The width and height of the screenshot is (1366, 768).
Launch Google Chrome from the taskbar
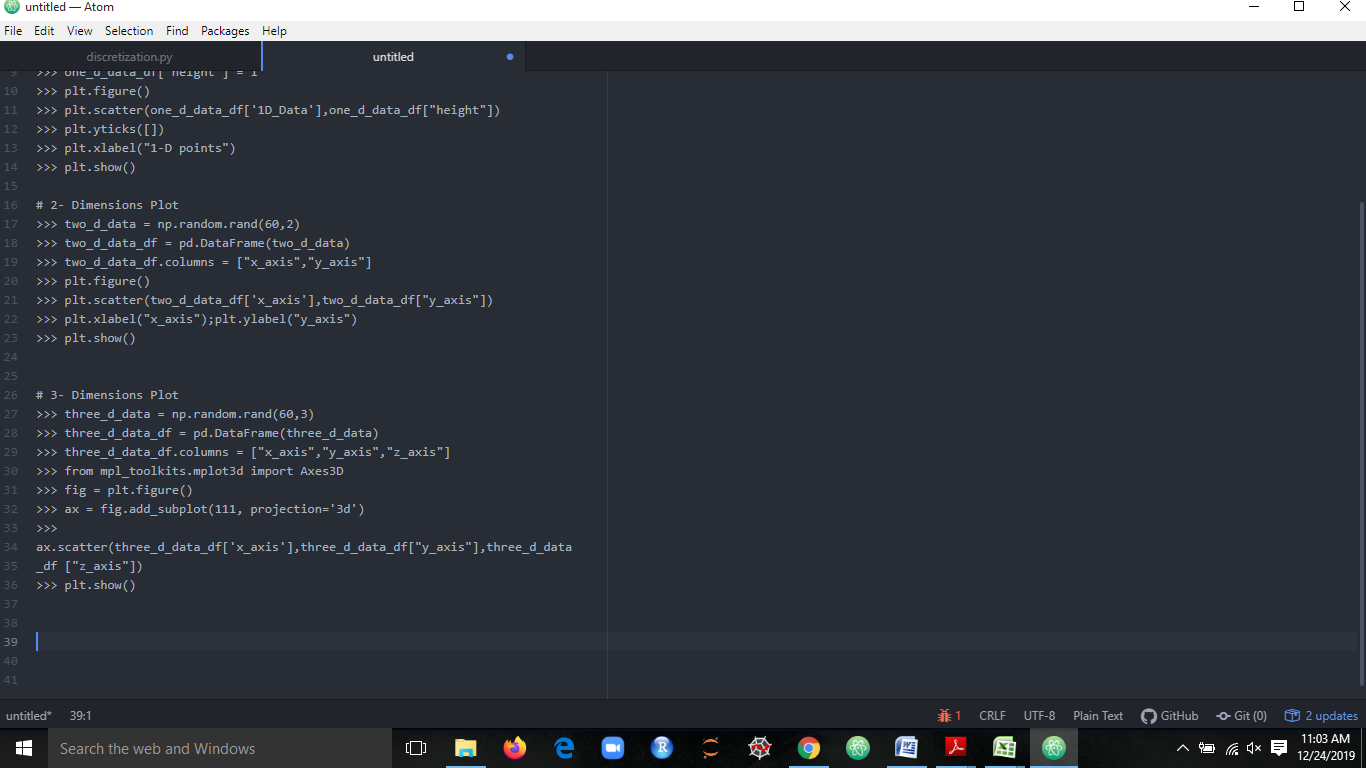tap(808, 748)
